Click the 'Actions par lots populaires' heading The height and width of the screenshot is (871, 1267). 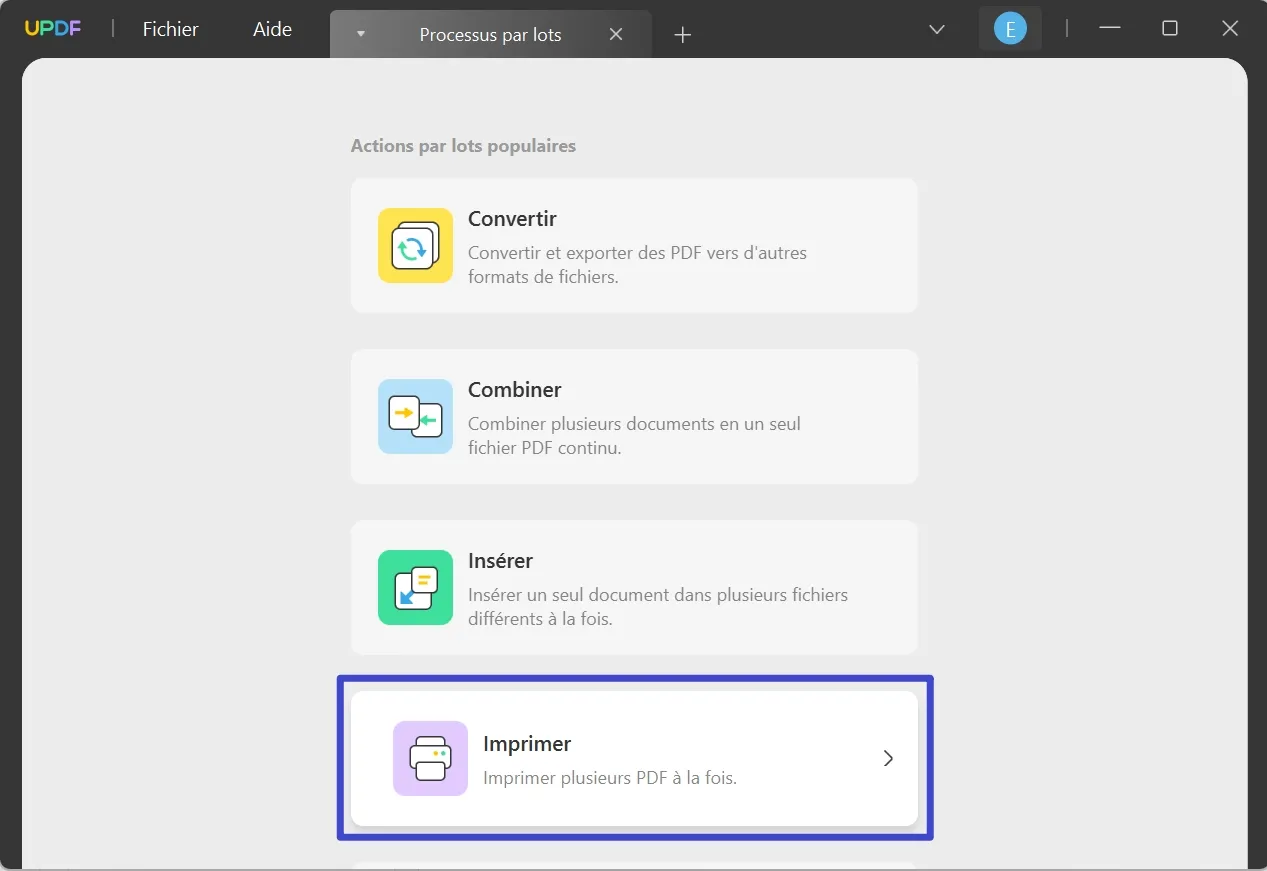[x=463, y=146]
